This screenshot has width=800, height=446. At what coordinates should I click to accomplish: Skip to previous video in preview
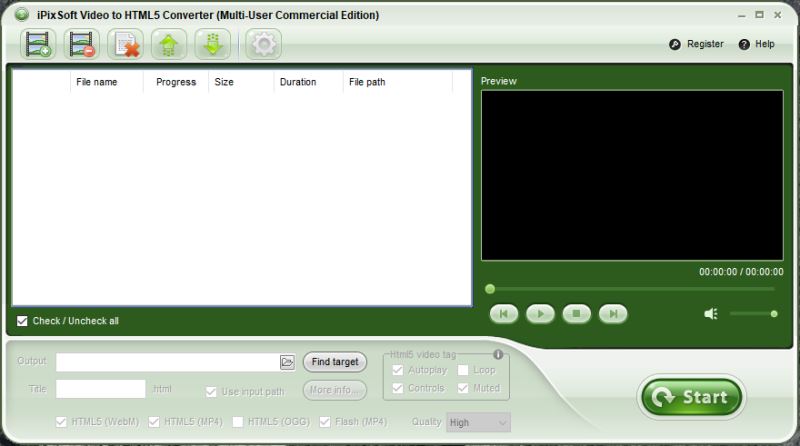504,314
